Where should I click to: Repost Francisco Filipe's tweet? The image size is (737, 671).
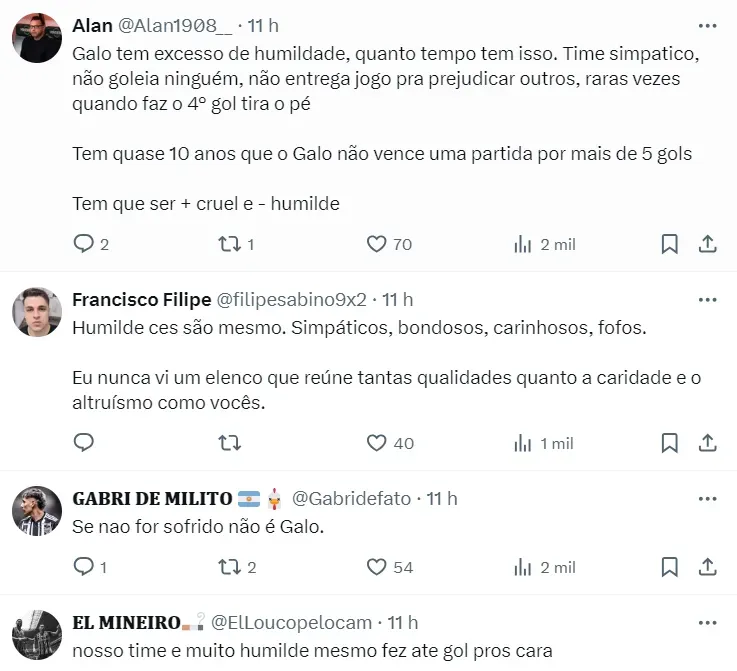pos(229,443)
